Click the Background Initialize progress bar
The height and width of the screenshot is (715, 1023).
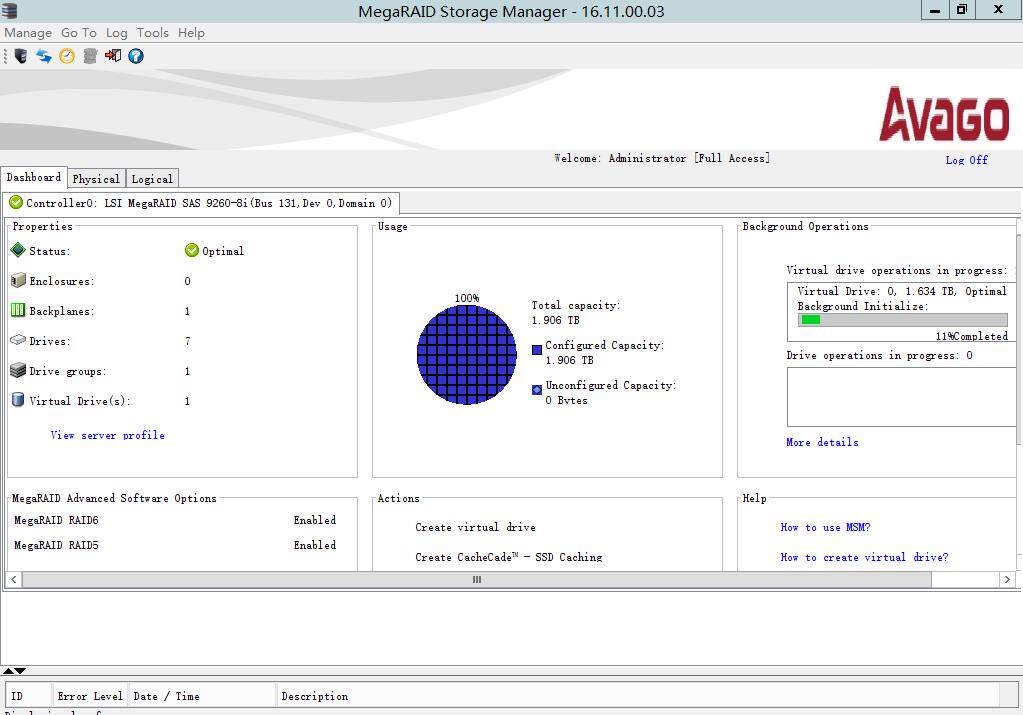click(902, 320)
